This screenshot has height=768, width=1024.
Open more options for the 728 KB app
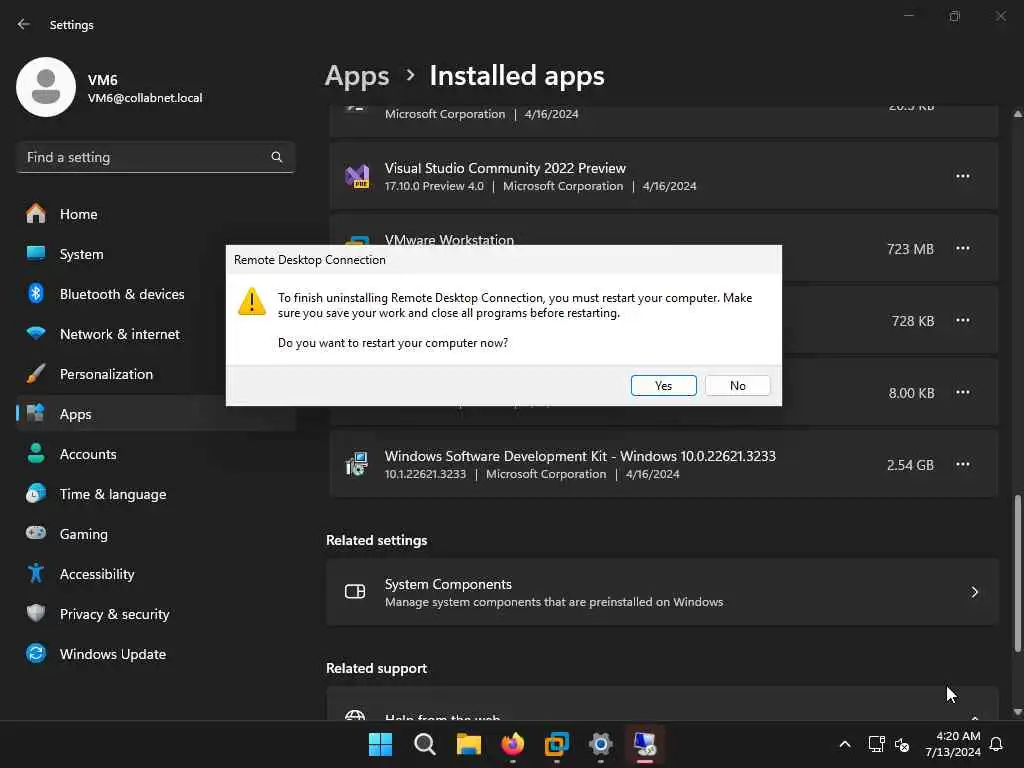(963, 320)
